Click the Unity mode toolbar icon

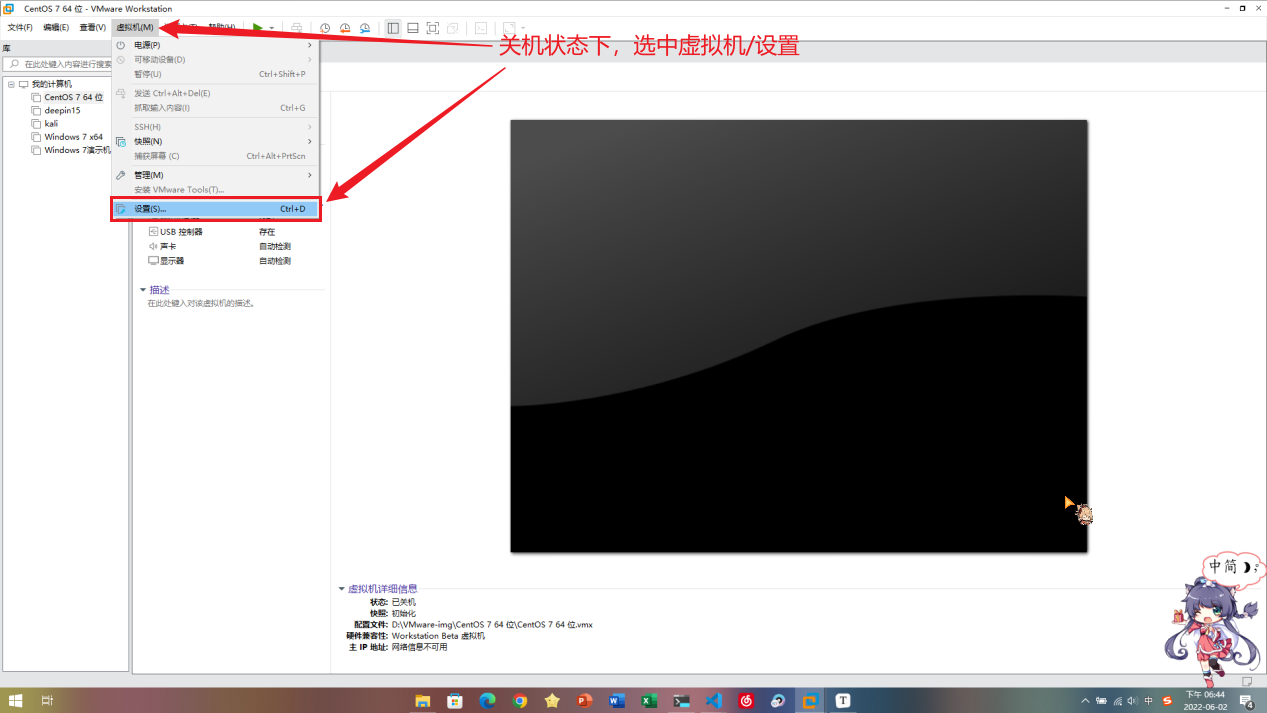pos(453,28)
